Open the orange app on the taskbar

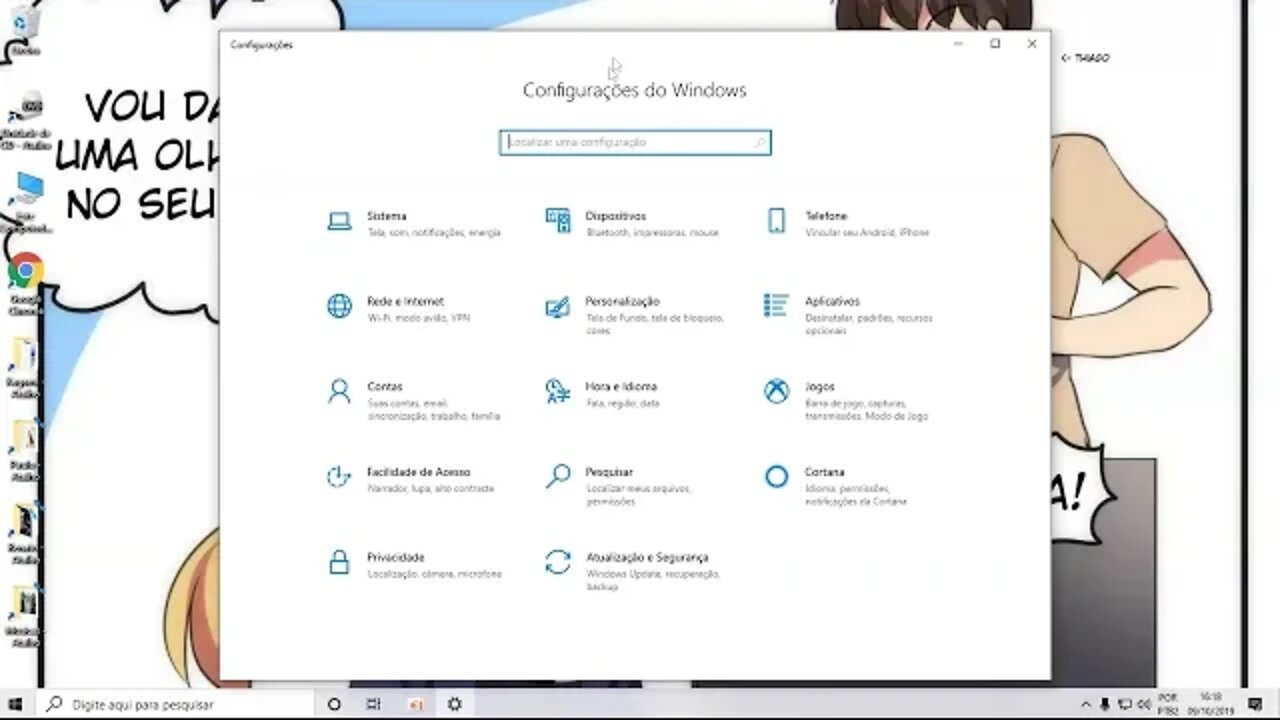pyautogui.click(x=416, y=704)
